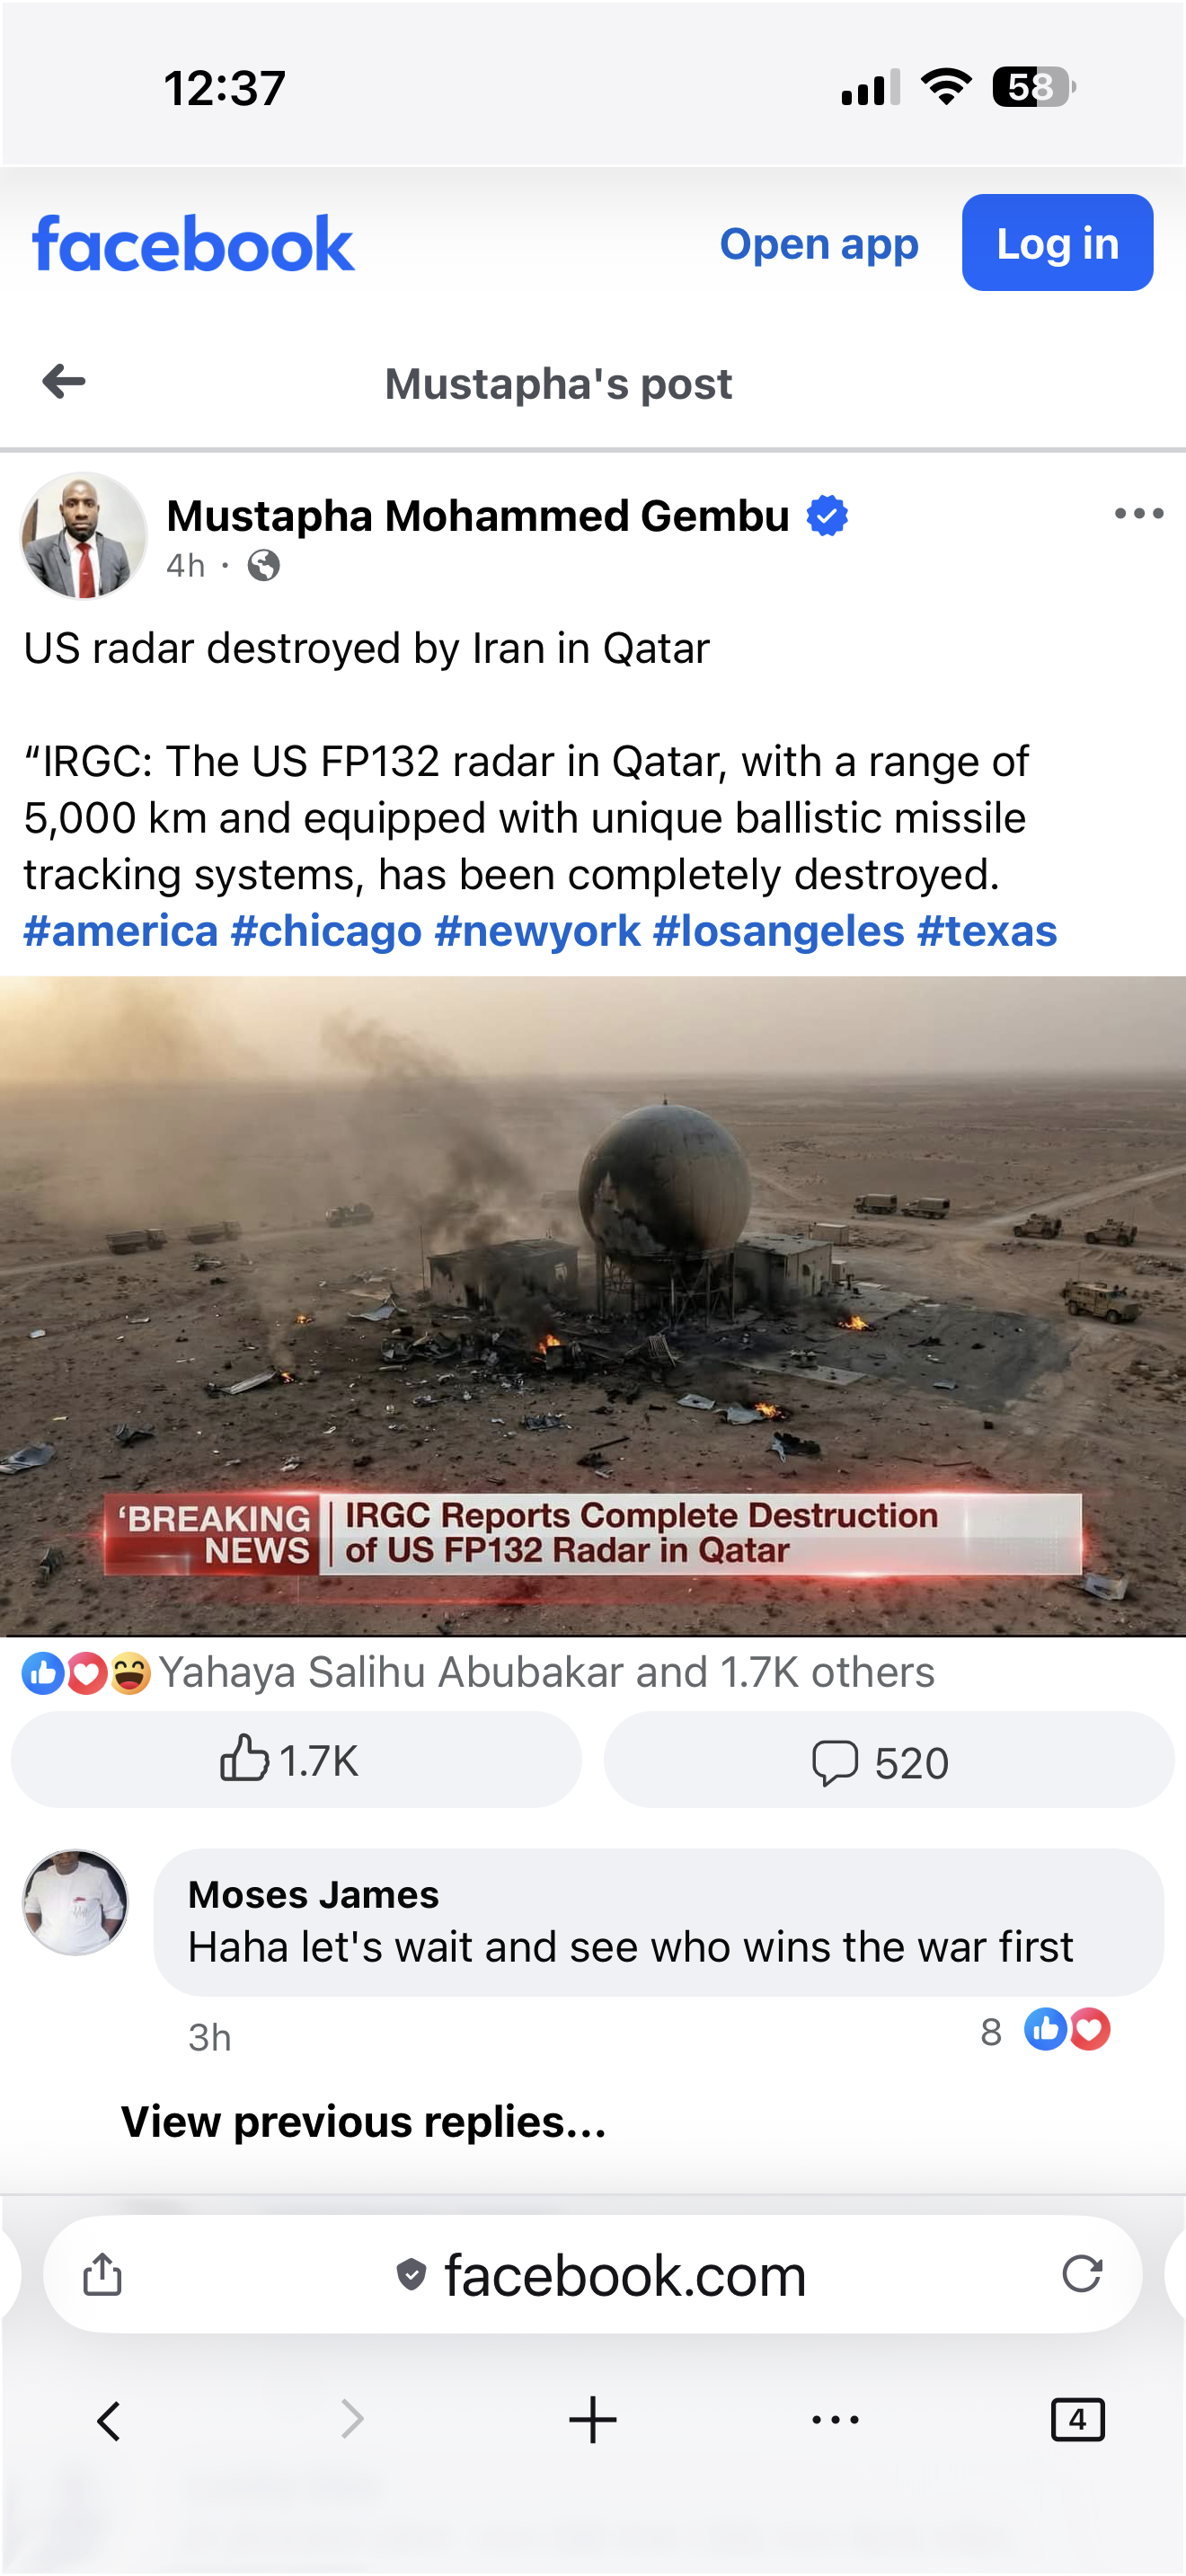Expand View previous replies
1186x2576 pixels.
363,2121
